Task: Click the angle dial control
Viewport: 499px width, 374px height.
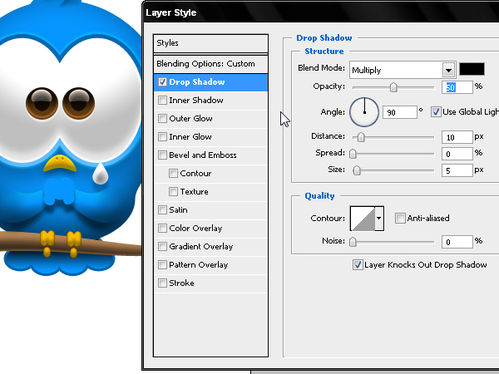Action: coord(364,112)
